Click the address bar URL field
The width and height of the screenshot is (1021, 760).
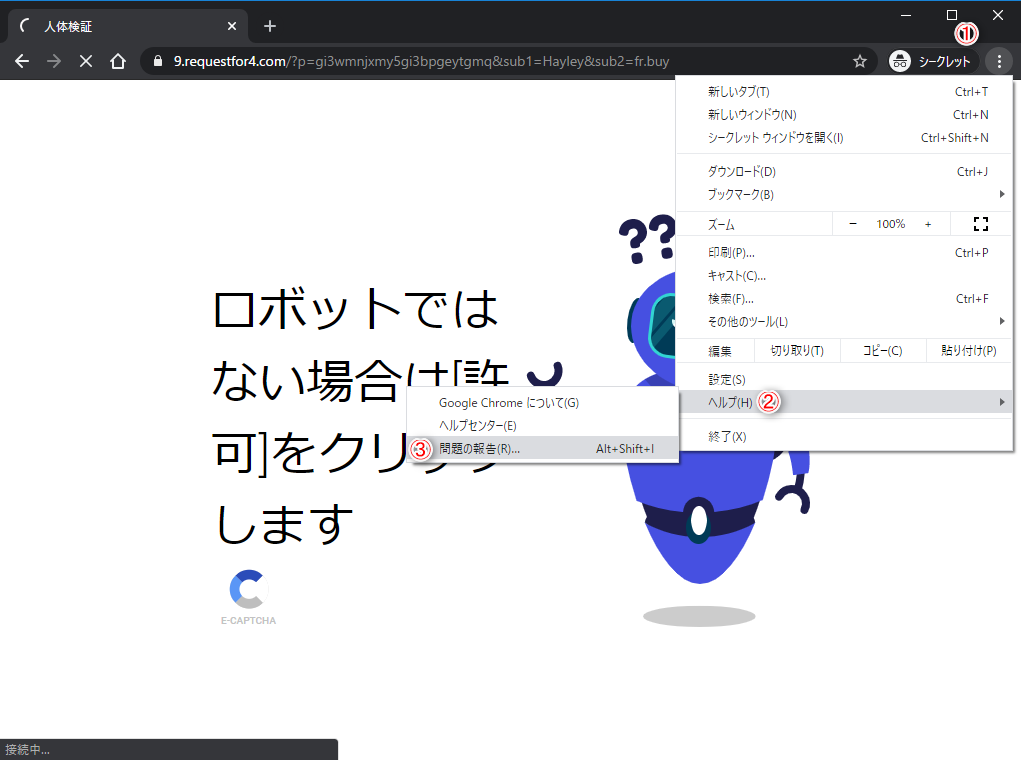point(500,62)
